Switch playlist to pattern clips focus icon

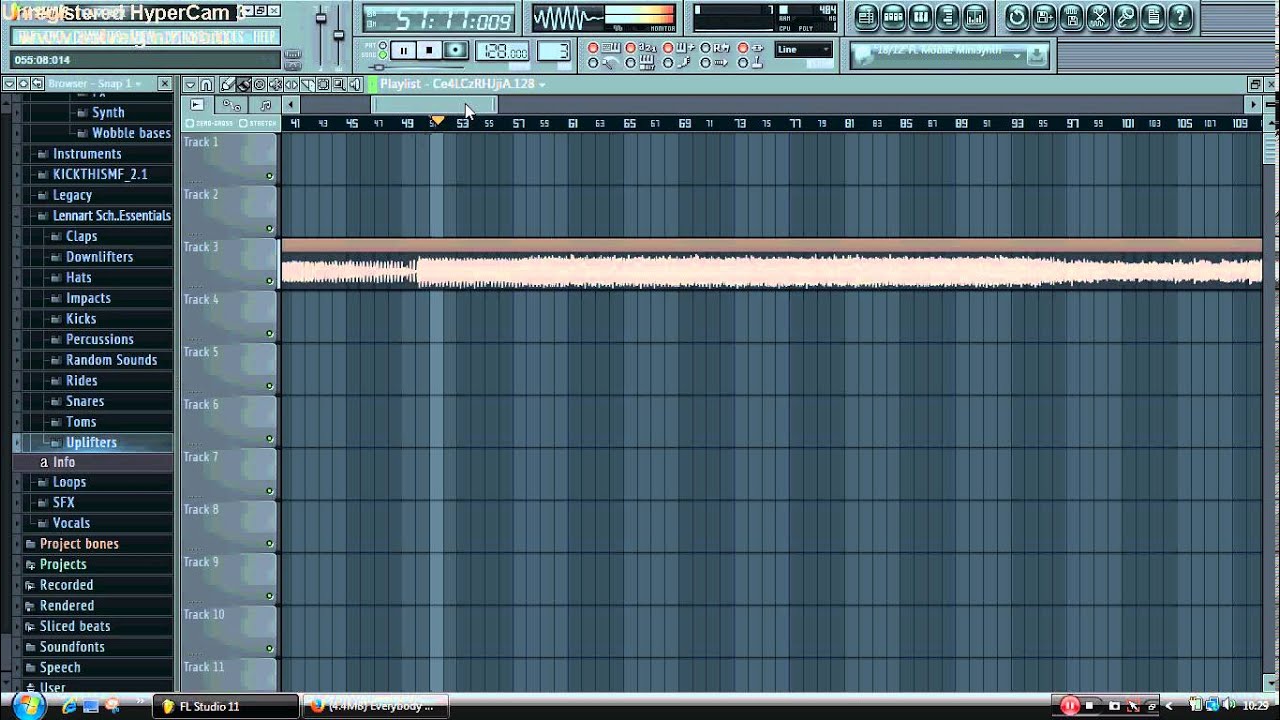tap(197, 105)
